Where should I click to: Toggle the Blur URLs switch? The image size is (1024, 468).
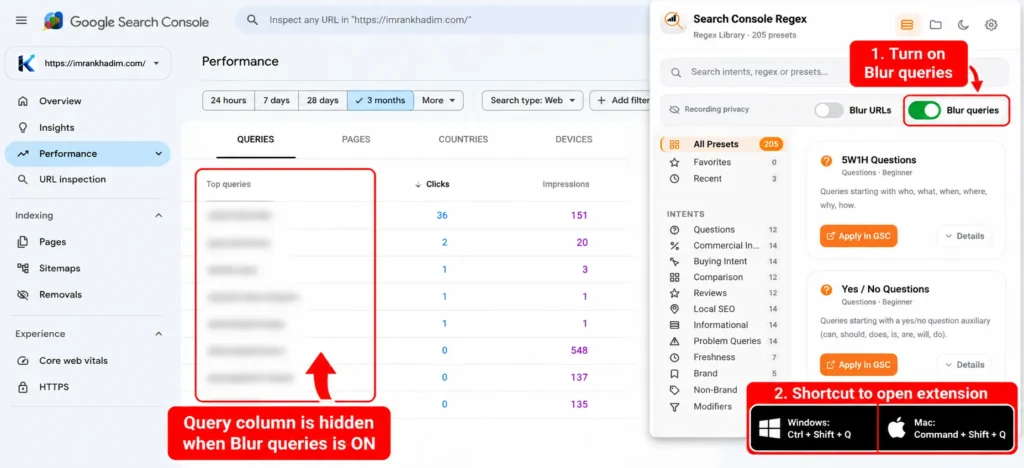click(829, 110)
